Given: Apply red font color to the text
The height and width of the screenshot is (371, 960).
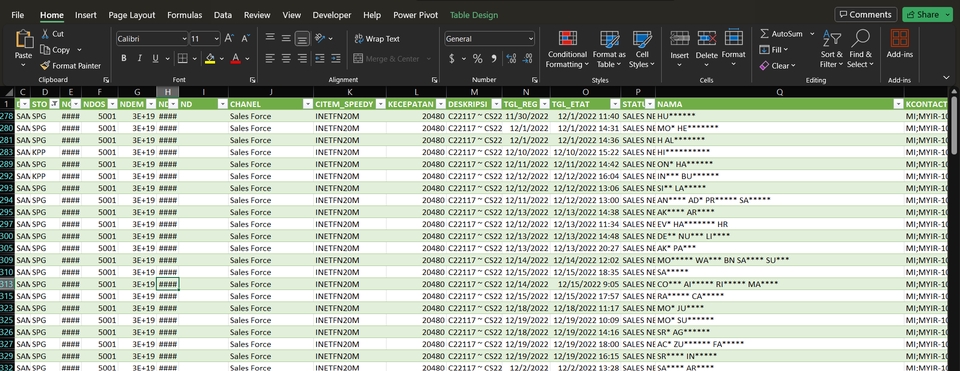Looking at the screenshot, I should [x=236, y=59].
